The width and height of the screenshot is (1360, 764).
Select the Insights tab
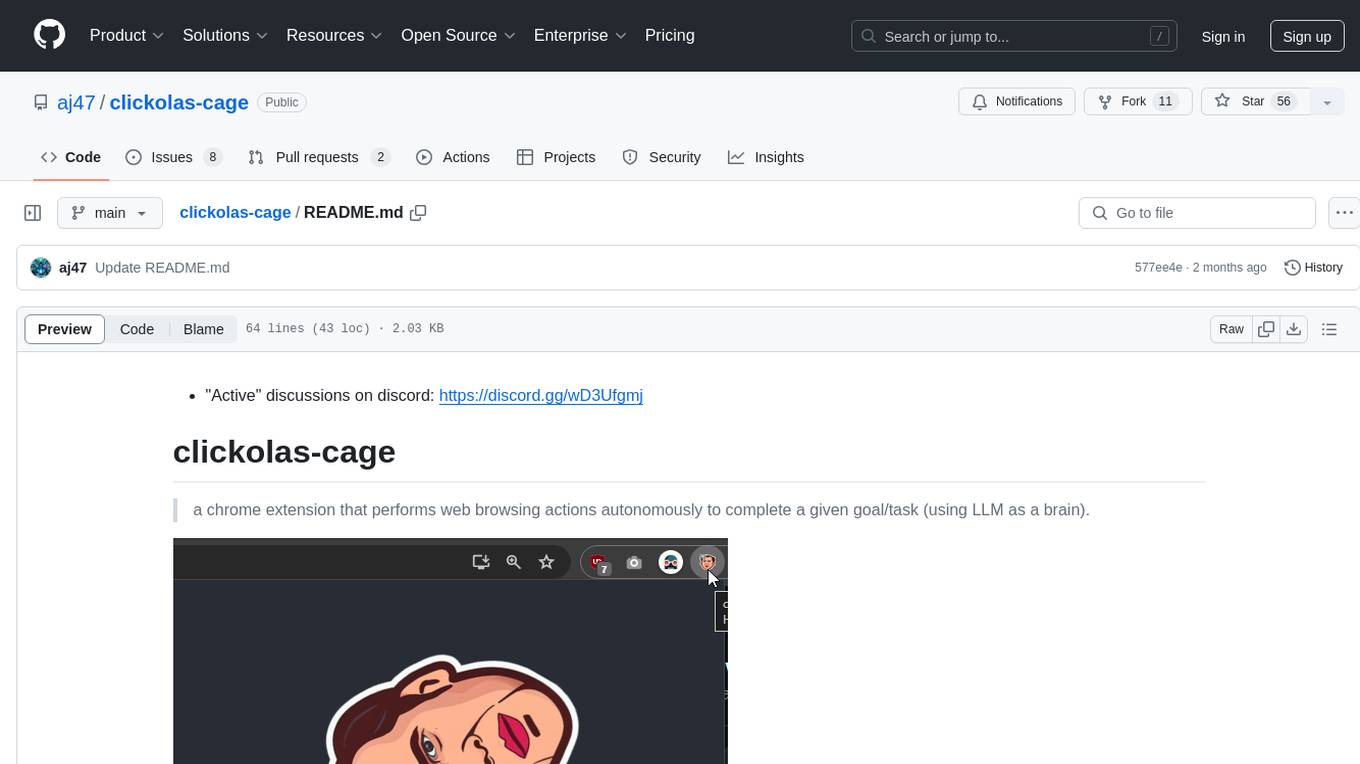coord(766,157)
